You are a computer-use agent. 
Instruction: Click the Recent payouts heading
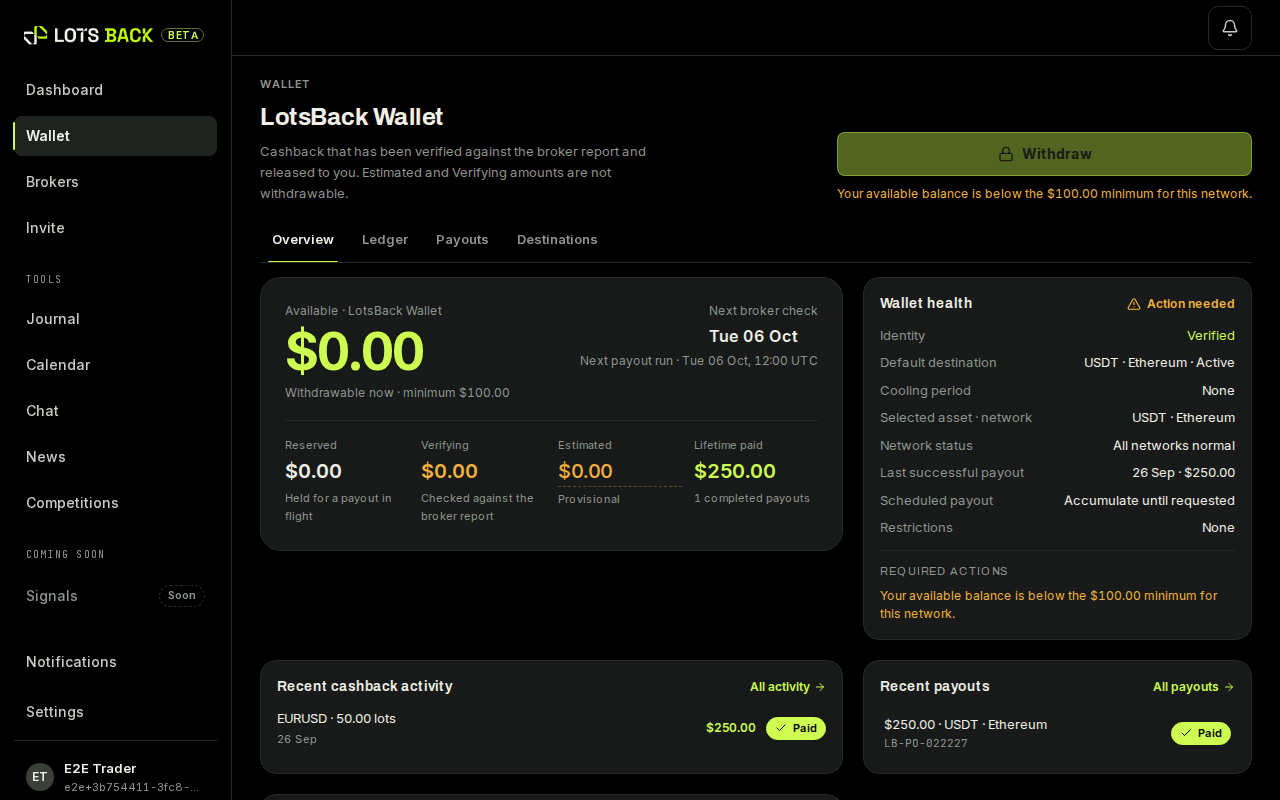pos(935,686)
